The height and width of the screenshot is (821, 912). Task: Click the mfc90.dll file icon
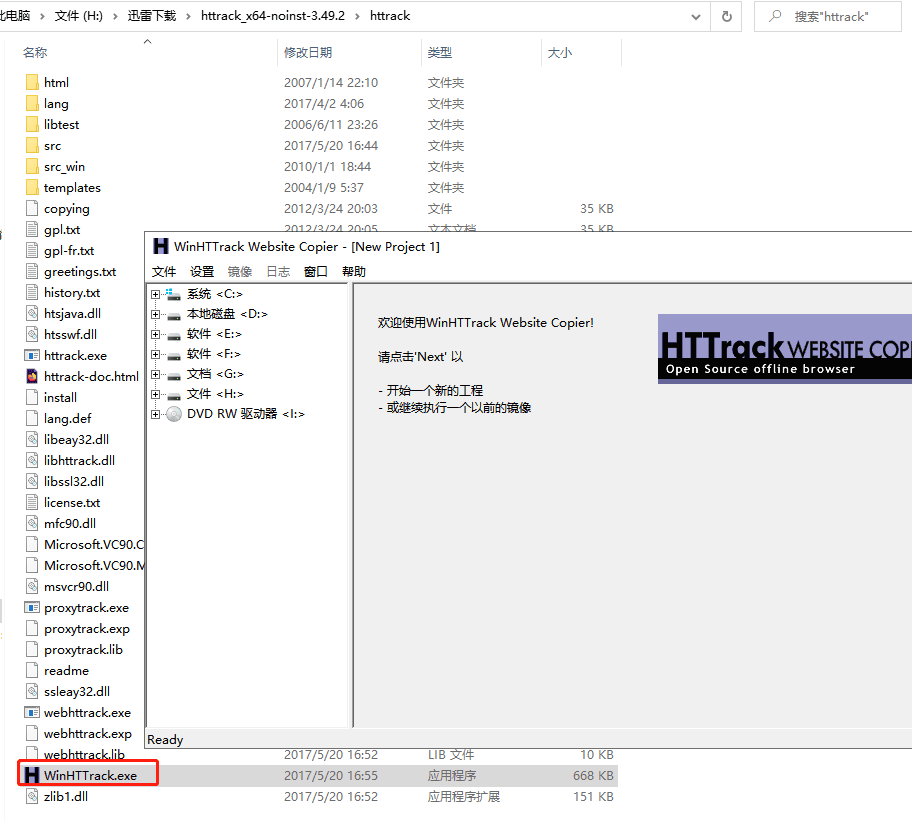click(x=33, y=523)
